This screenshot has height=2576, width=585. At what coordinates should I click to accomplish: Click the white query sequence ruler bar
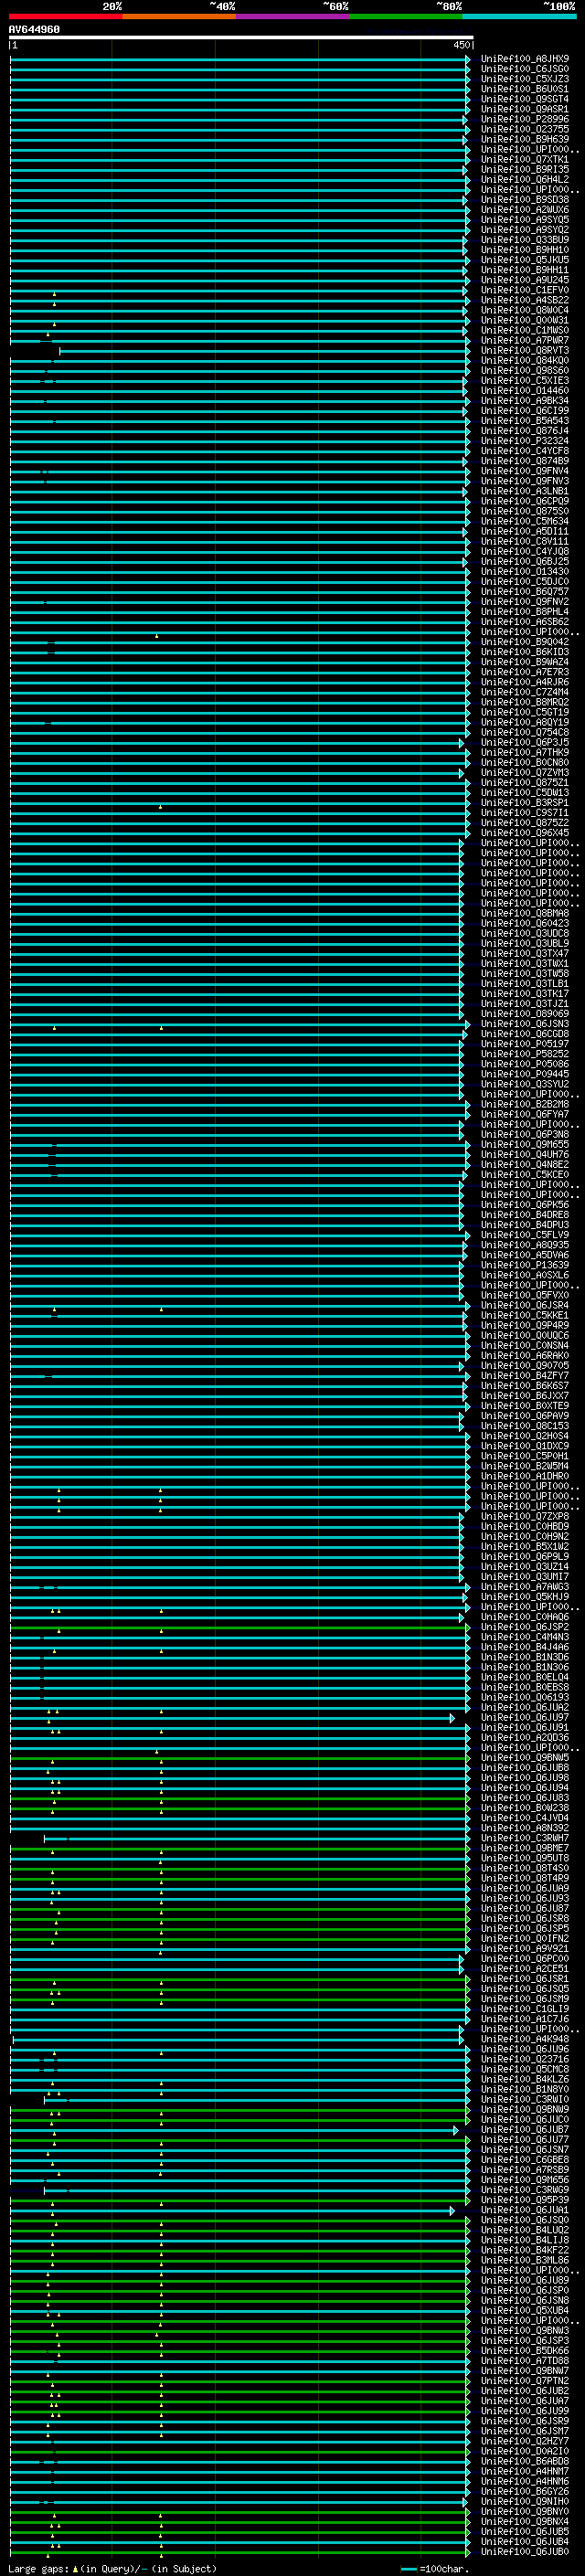point(241,38)
